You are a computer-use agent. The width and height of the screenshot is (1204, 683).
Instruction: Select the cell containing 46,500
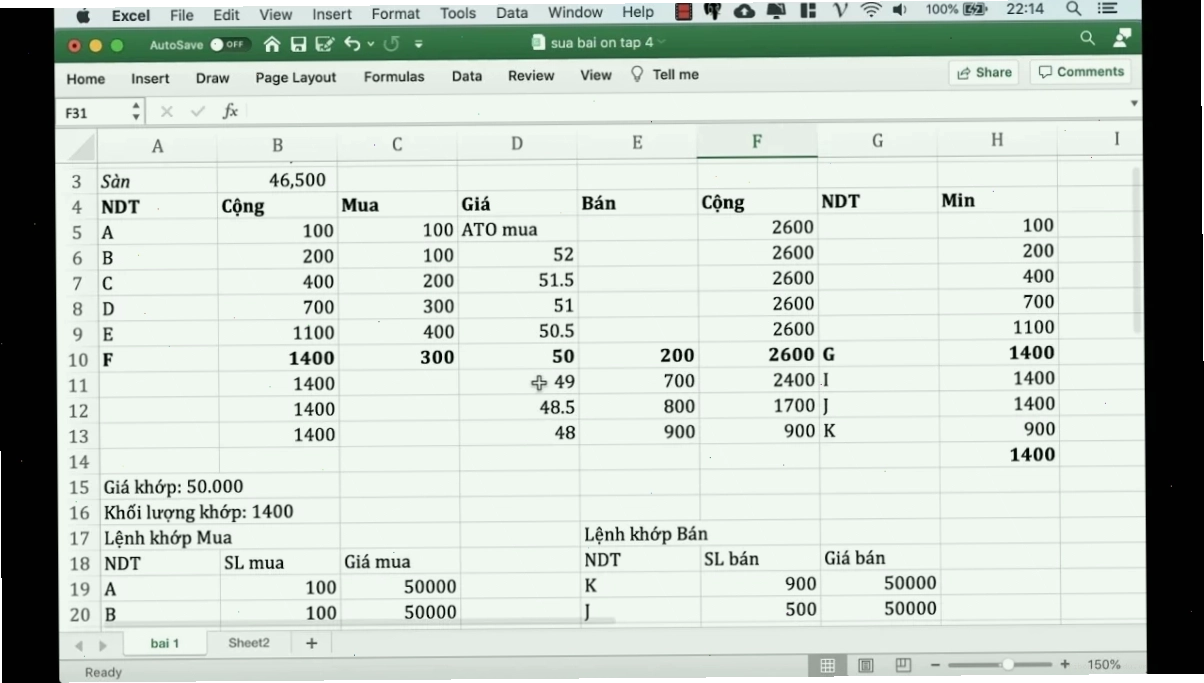click(x=278, y=180)
